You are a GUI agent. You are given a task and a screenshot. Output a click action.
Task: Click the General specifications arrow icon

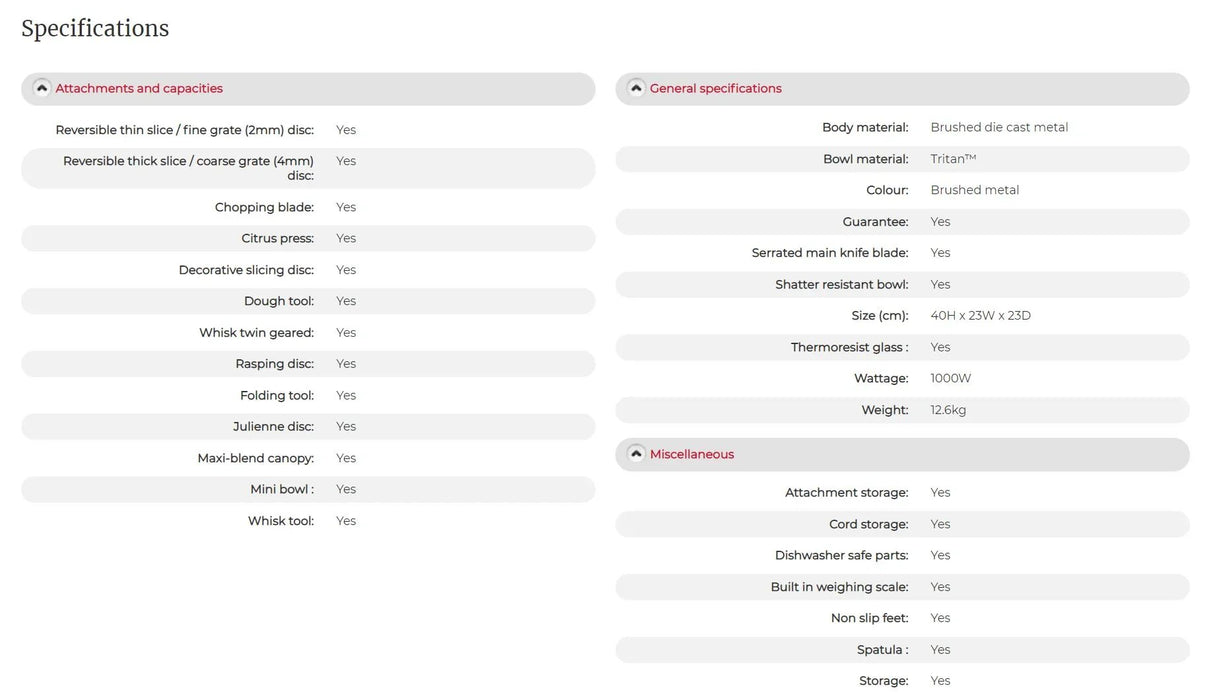(636, 88)
